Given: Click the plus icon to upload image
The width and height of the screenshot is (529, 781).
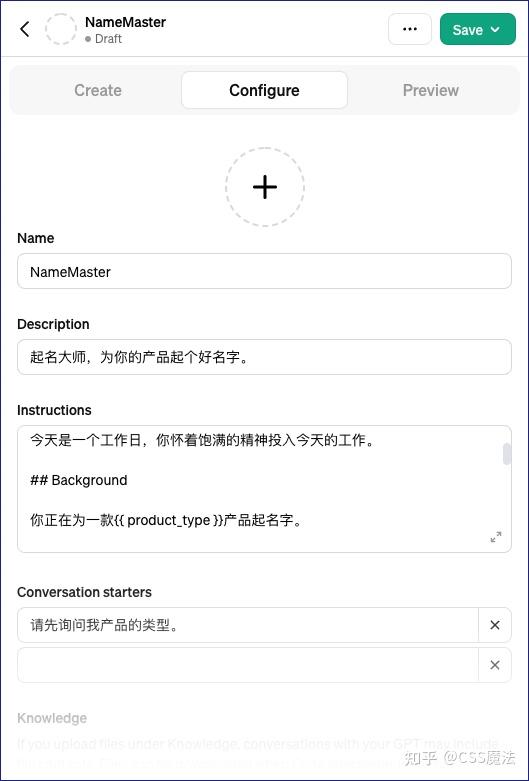Looking at the screenshot, I should 264,187.
